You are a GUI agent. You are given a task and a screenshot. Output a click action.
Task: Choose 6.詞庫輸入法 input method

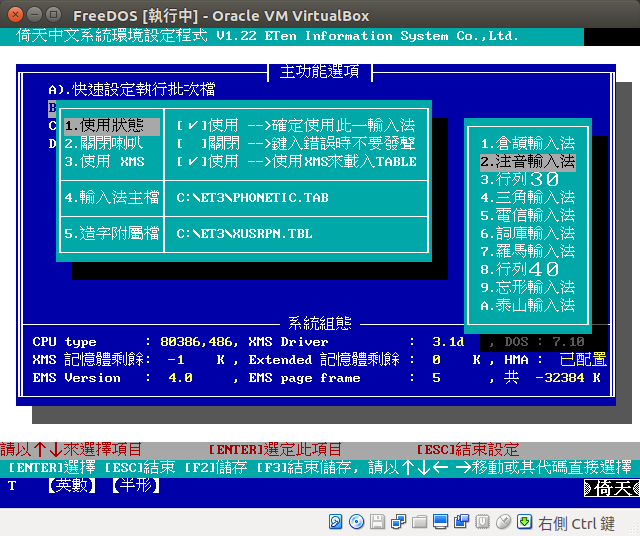[528, 234]
